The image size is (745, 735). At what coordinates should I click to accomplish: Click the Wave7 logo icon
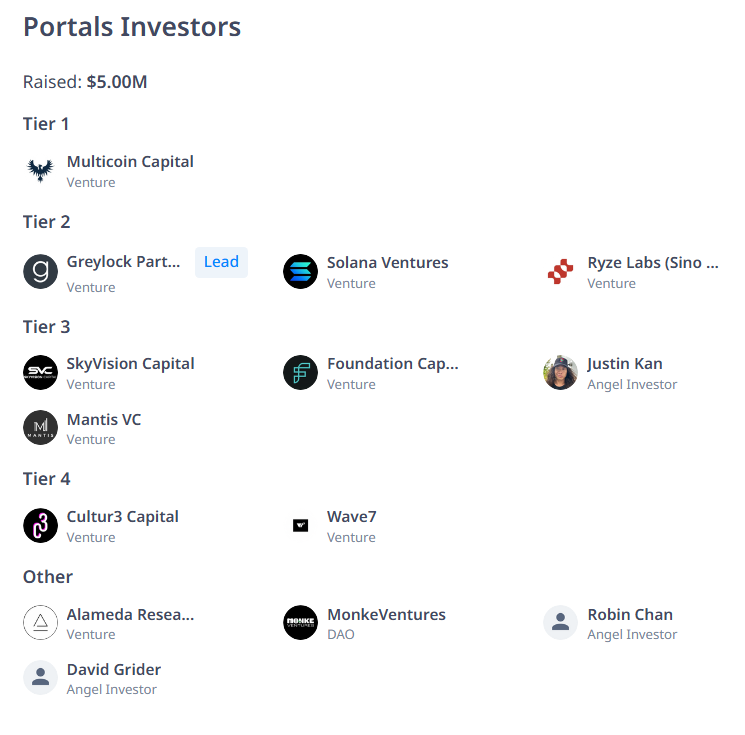point(300,525)
